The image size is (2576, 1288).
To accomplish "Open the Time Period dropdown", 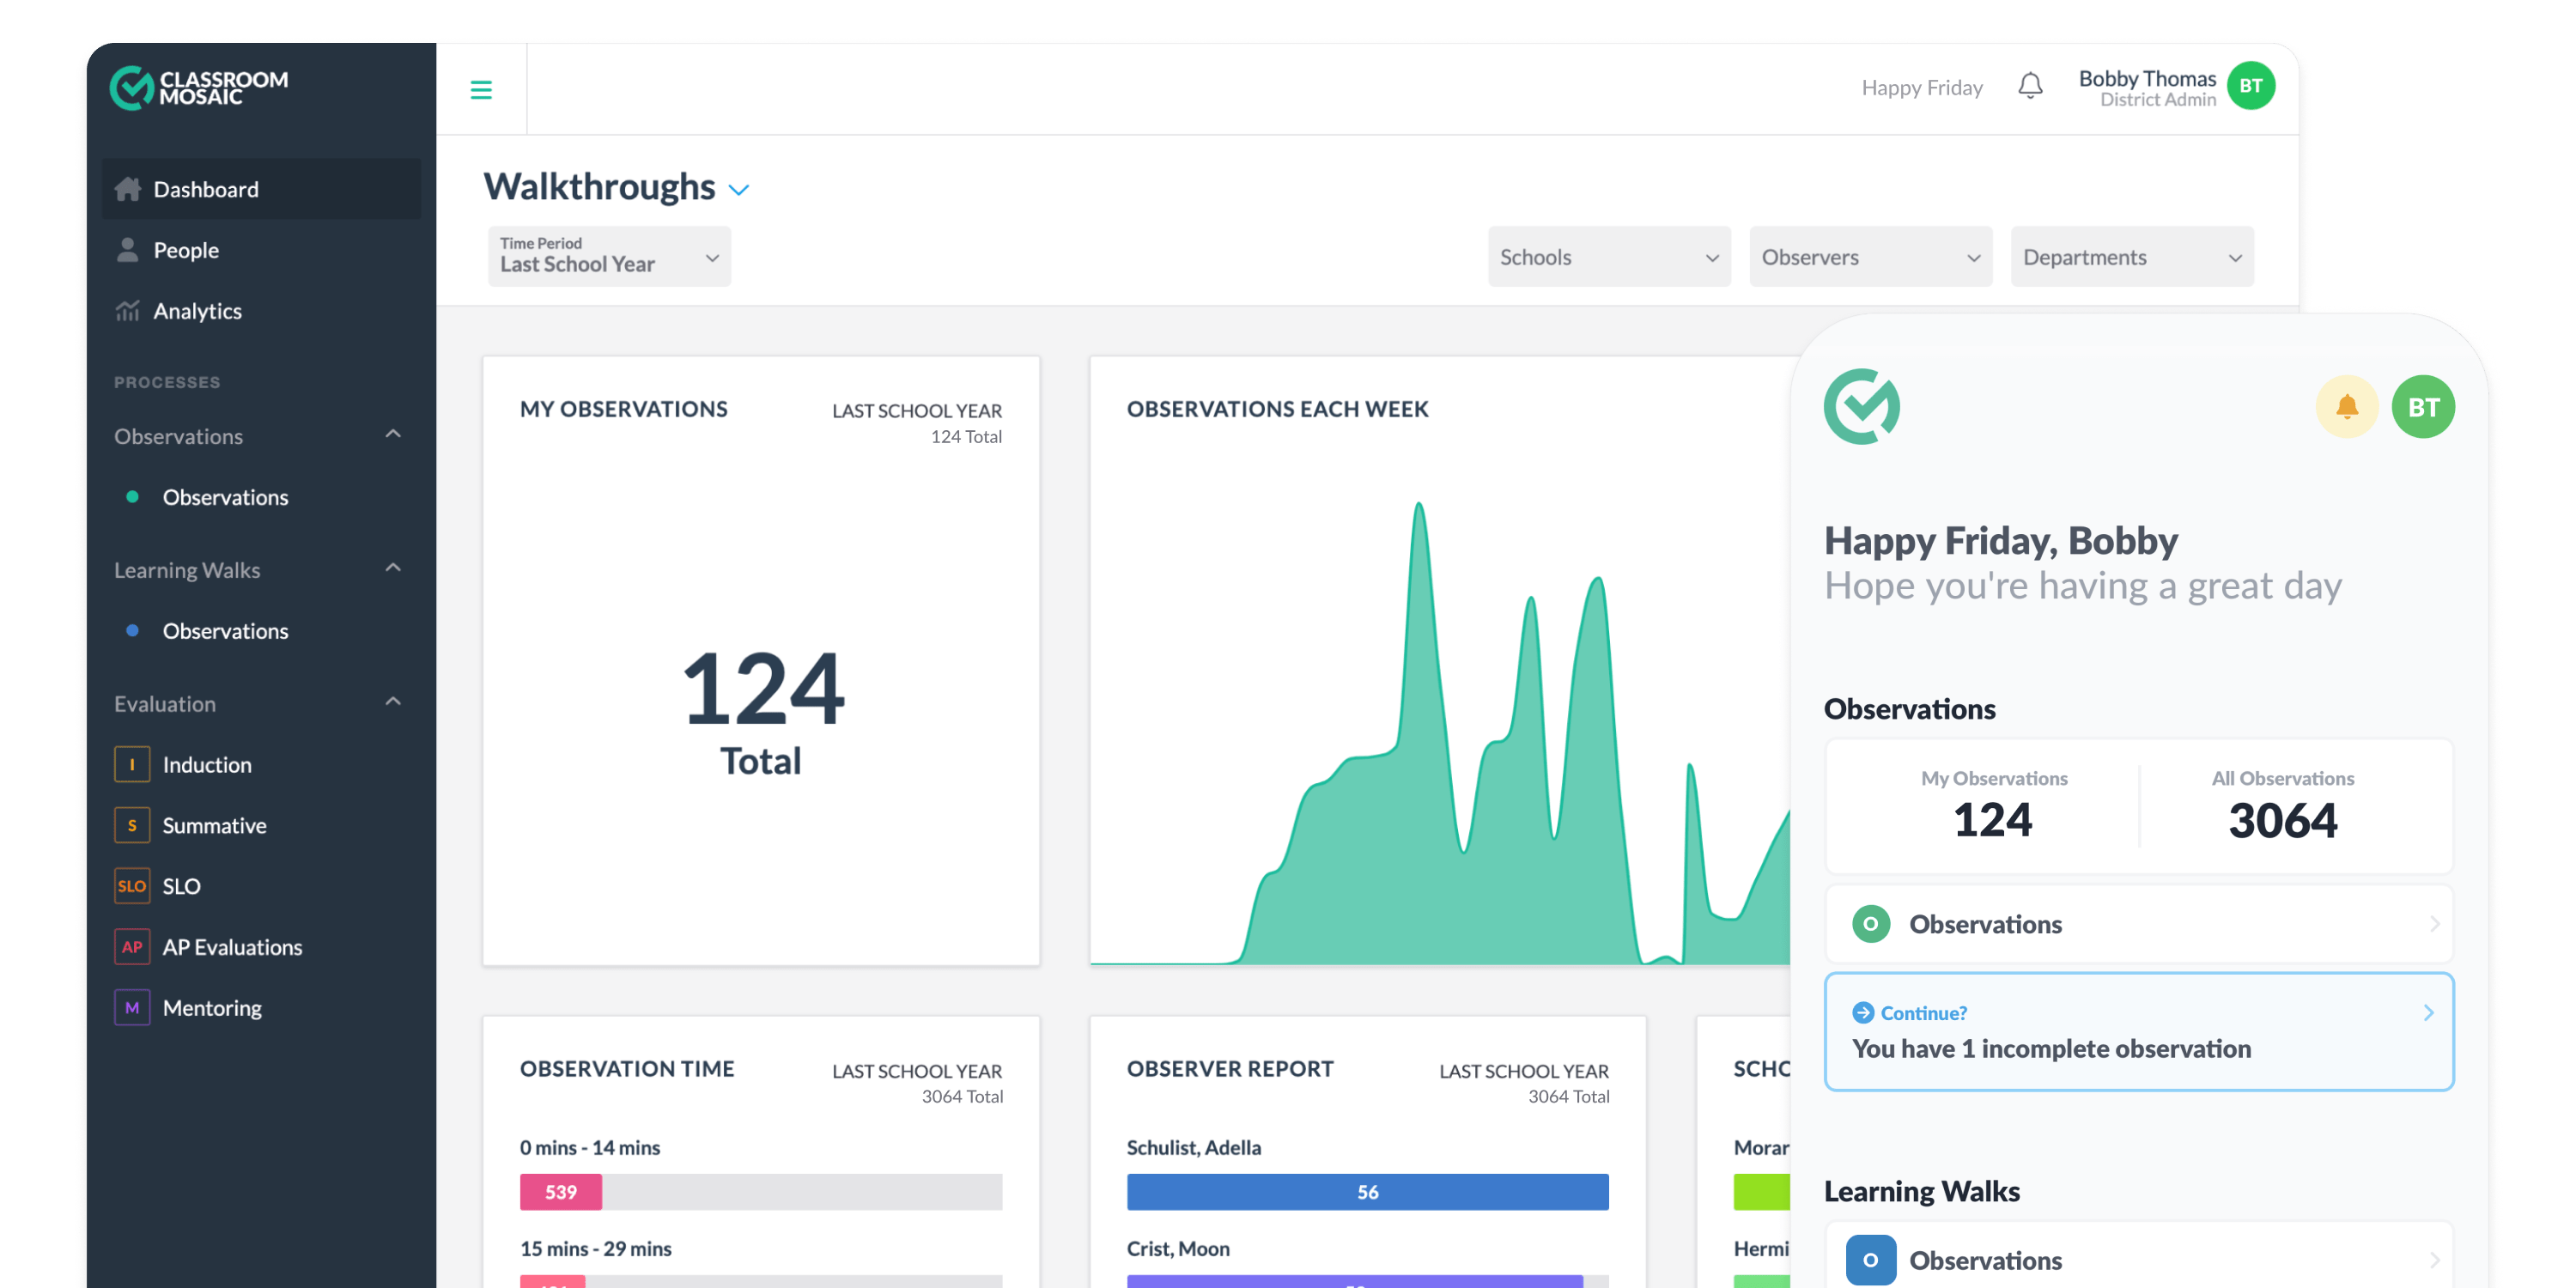I will tap(609, 257).
